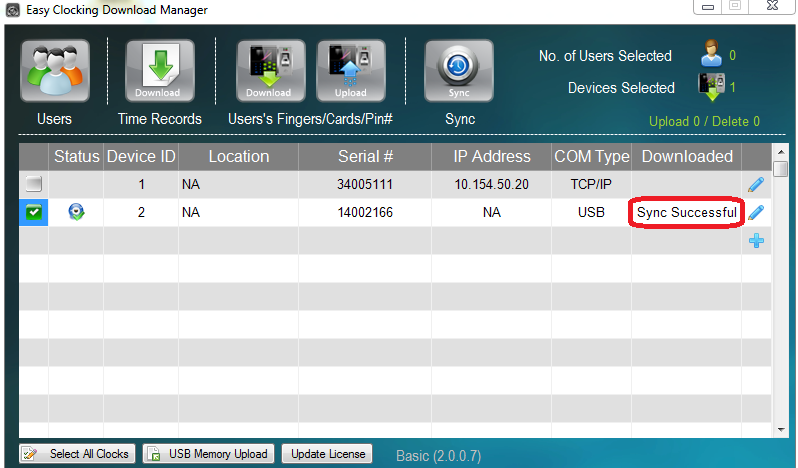
Task: Click the Upload fingers/cards icon
Action: coord(351,71)
